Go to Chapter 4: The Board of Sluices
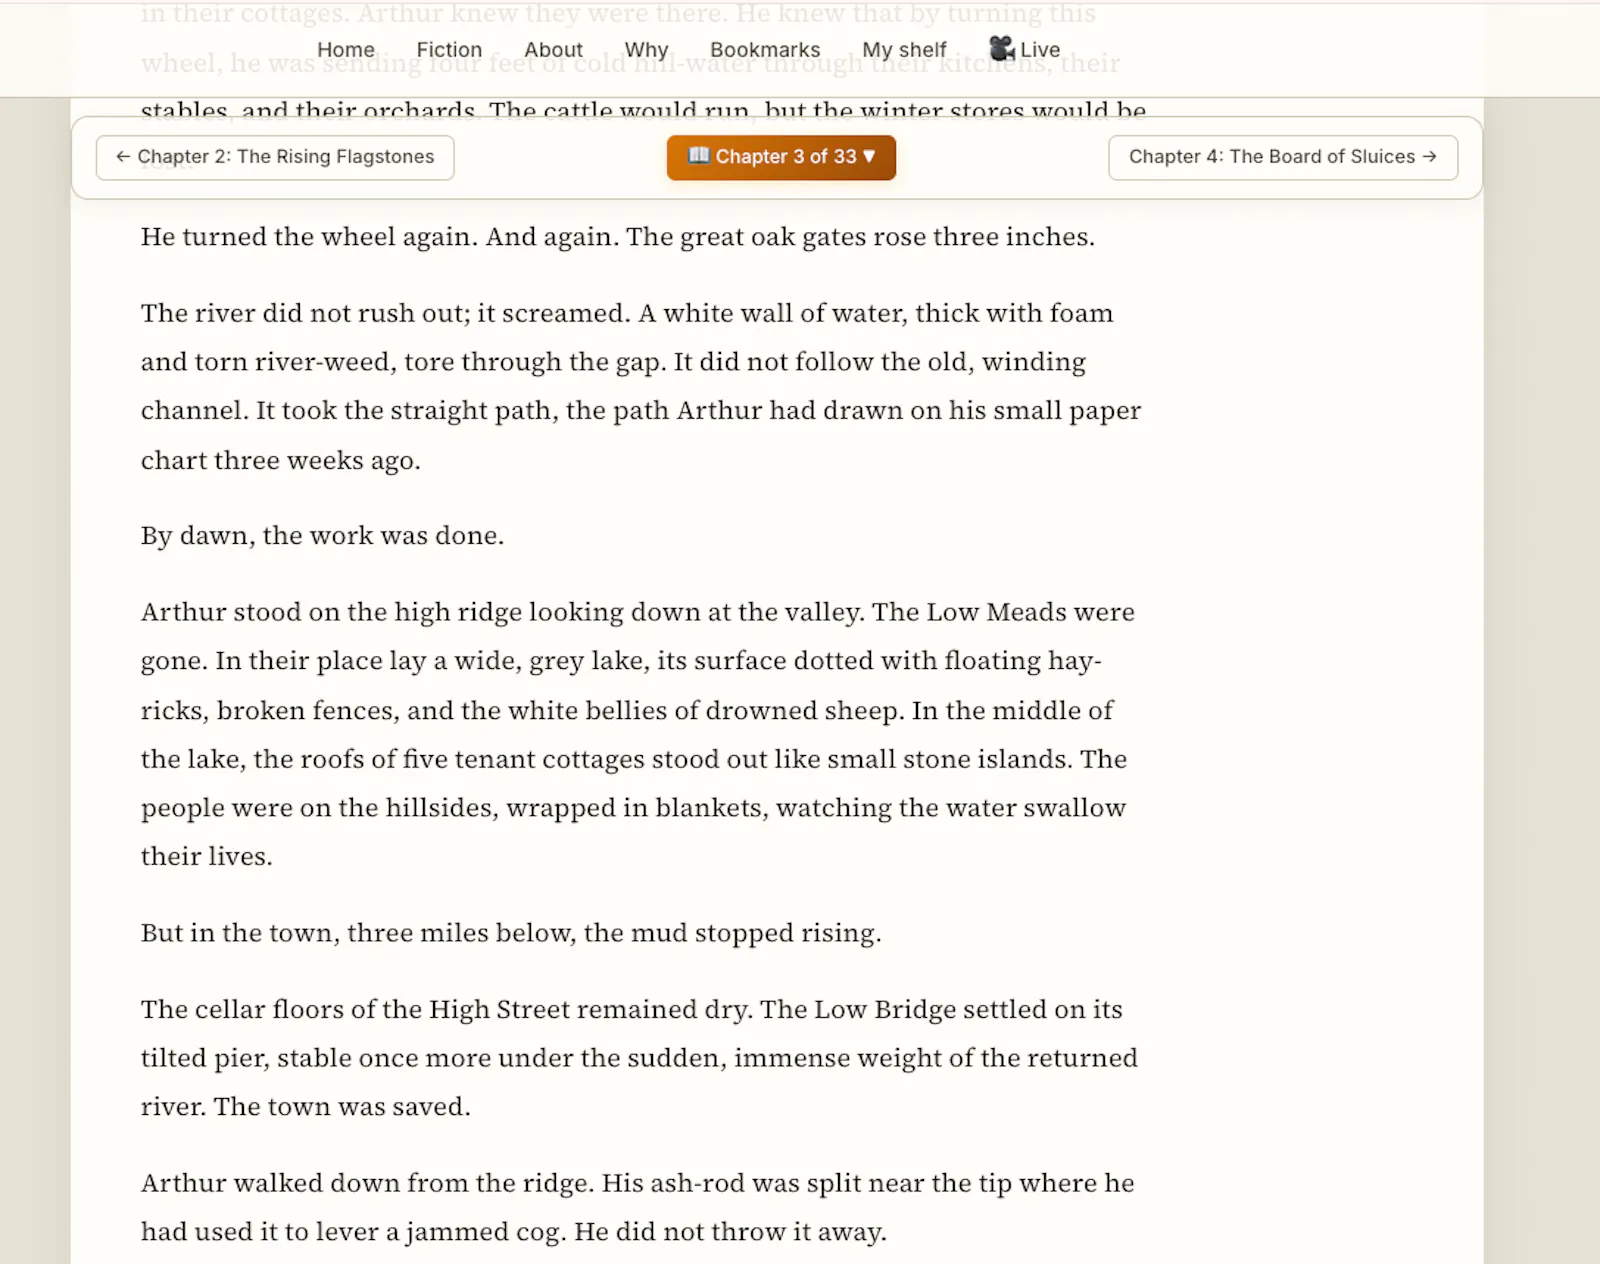The height and width of the screenshot is (1264, 1600). point(1283,157)
